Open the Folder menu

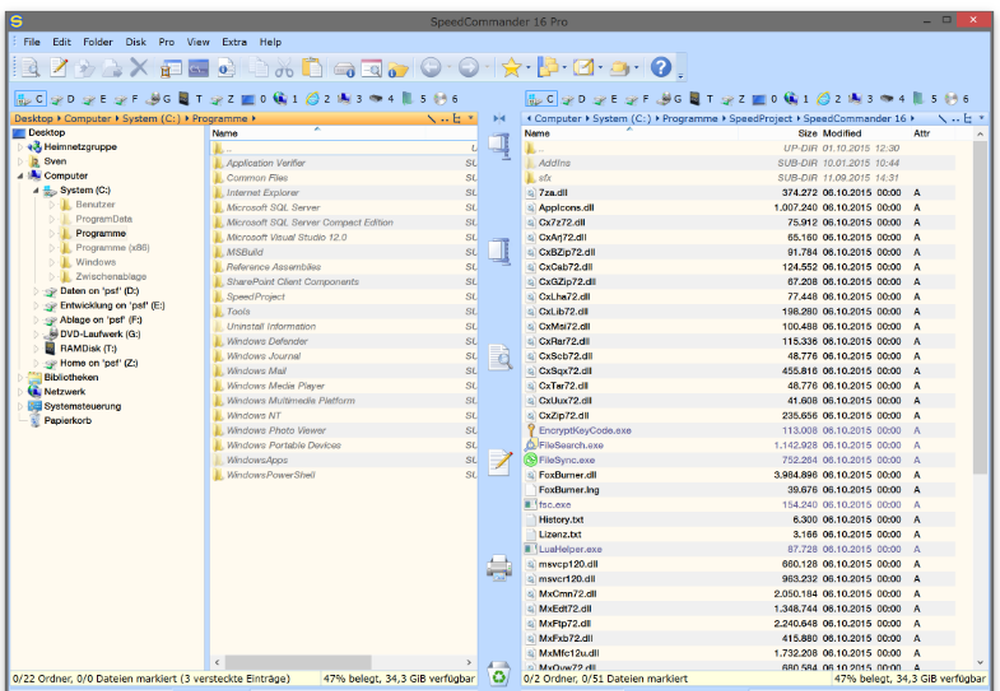98,42
